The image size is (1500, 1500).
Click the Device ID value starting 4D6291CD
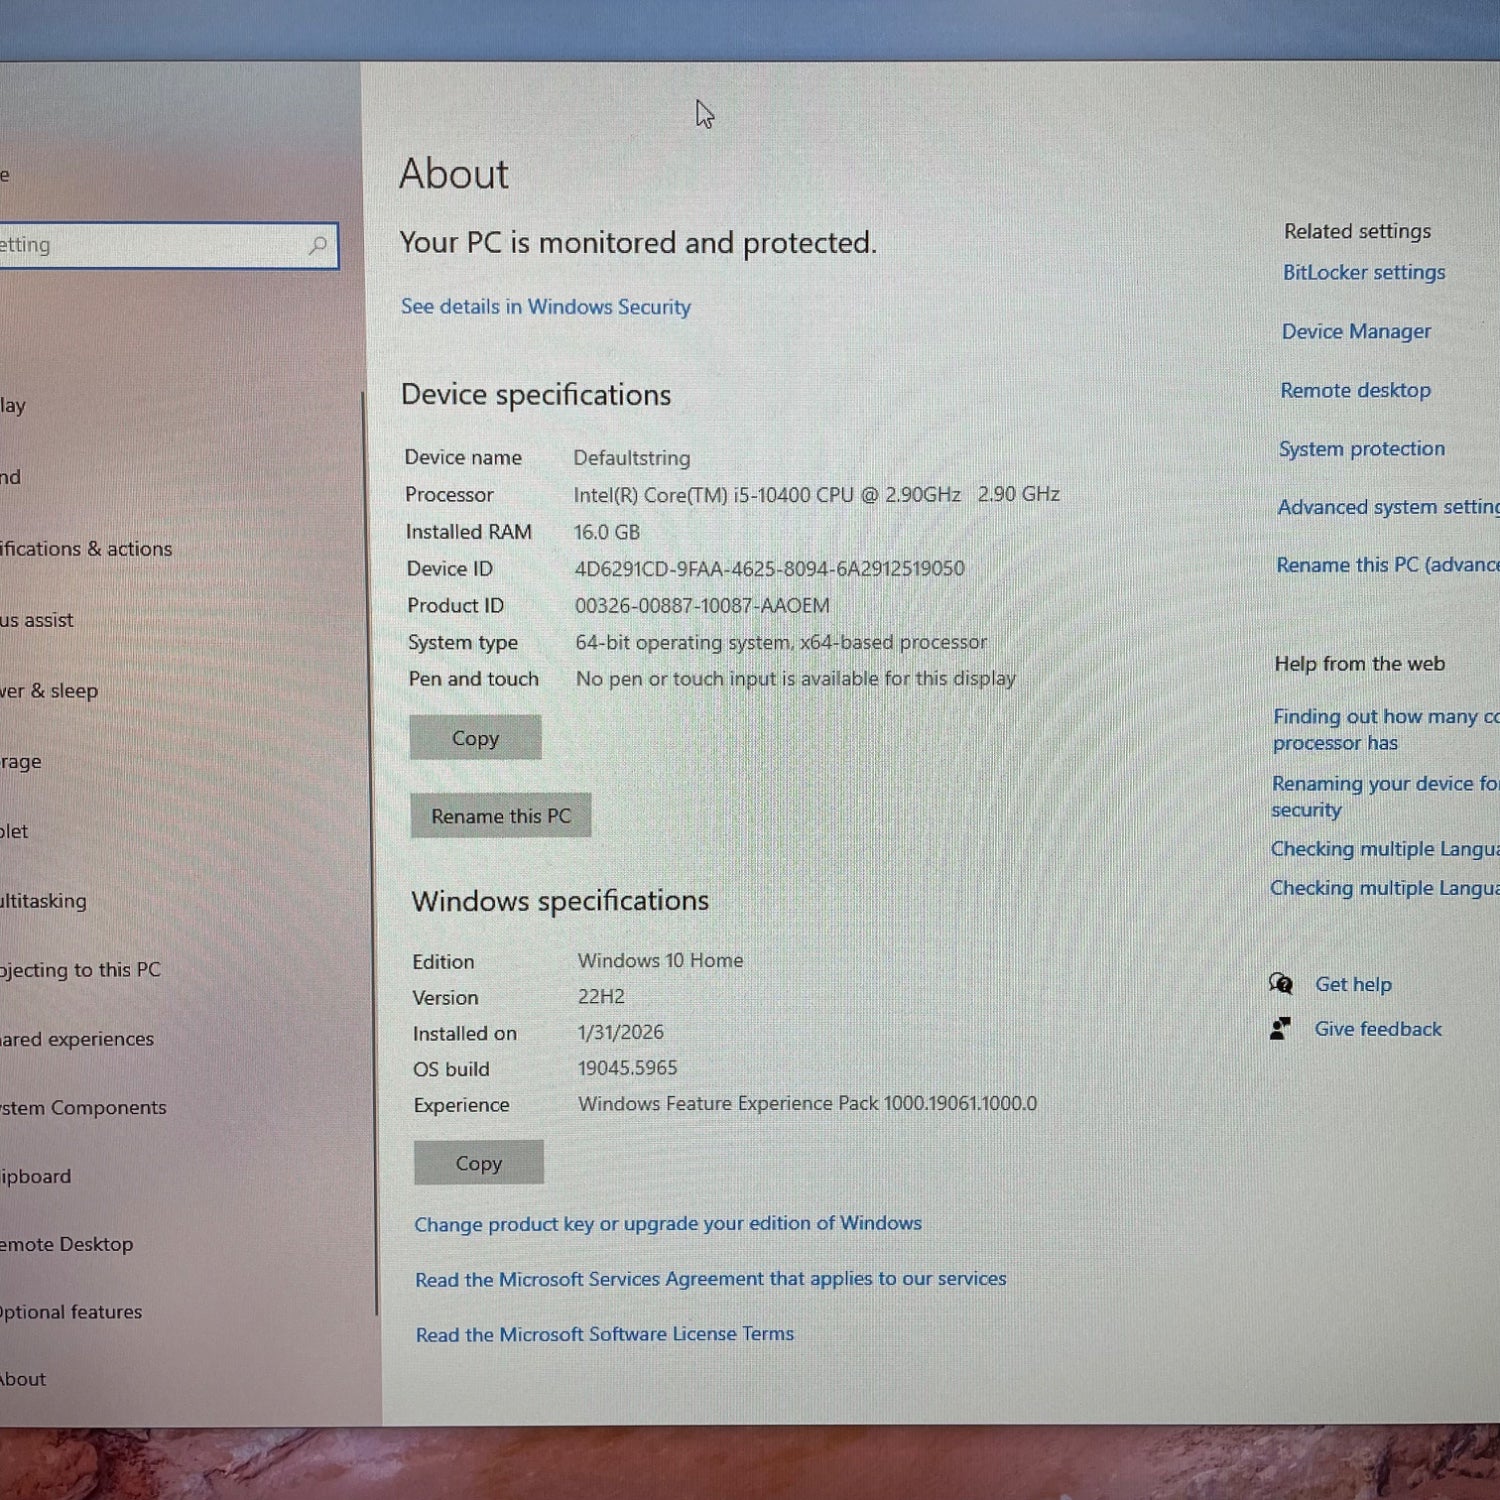pyautogui.click(x=769, y=569)
